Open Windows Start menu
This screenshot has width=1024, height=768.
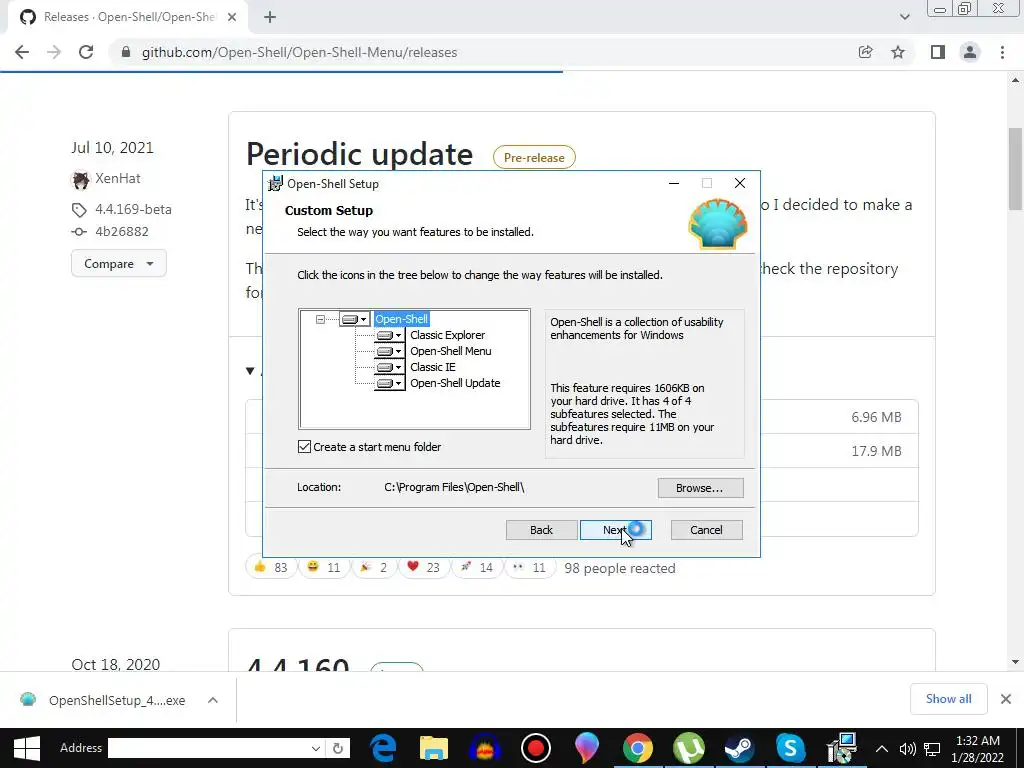pos(27,748)
